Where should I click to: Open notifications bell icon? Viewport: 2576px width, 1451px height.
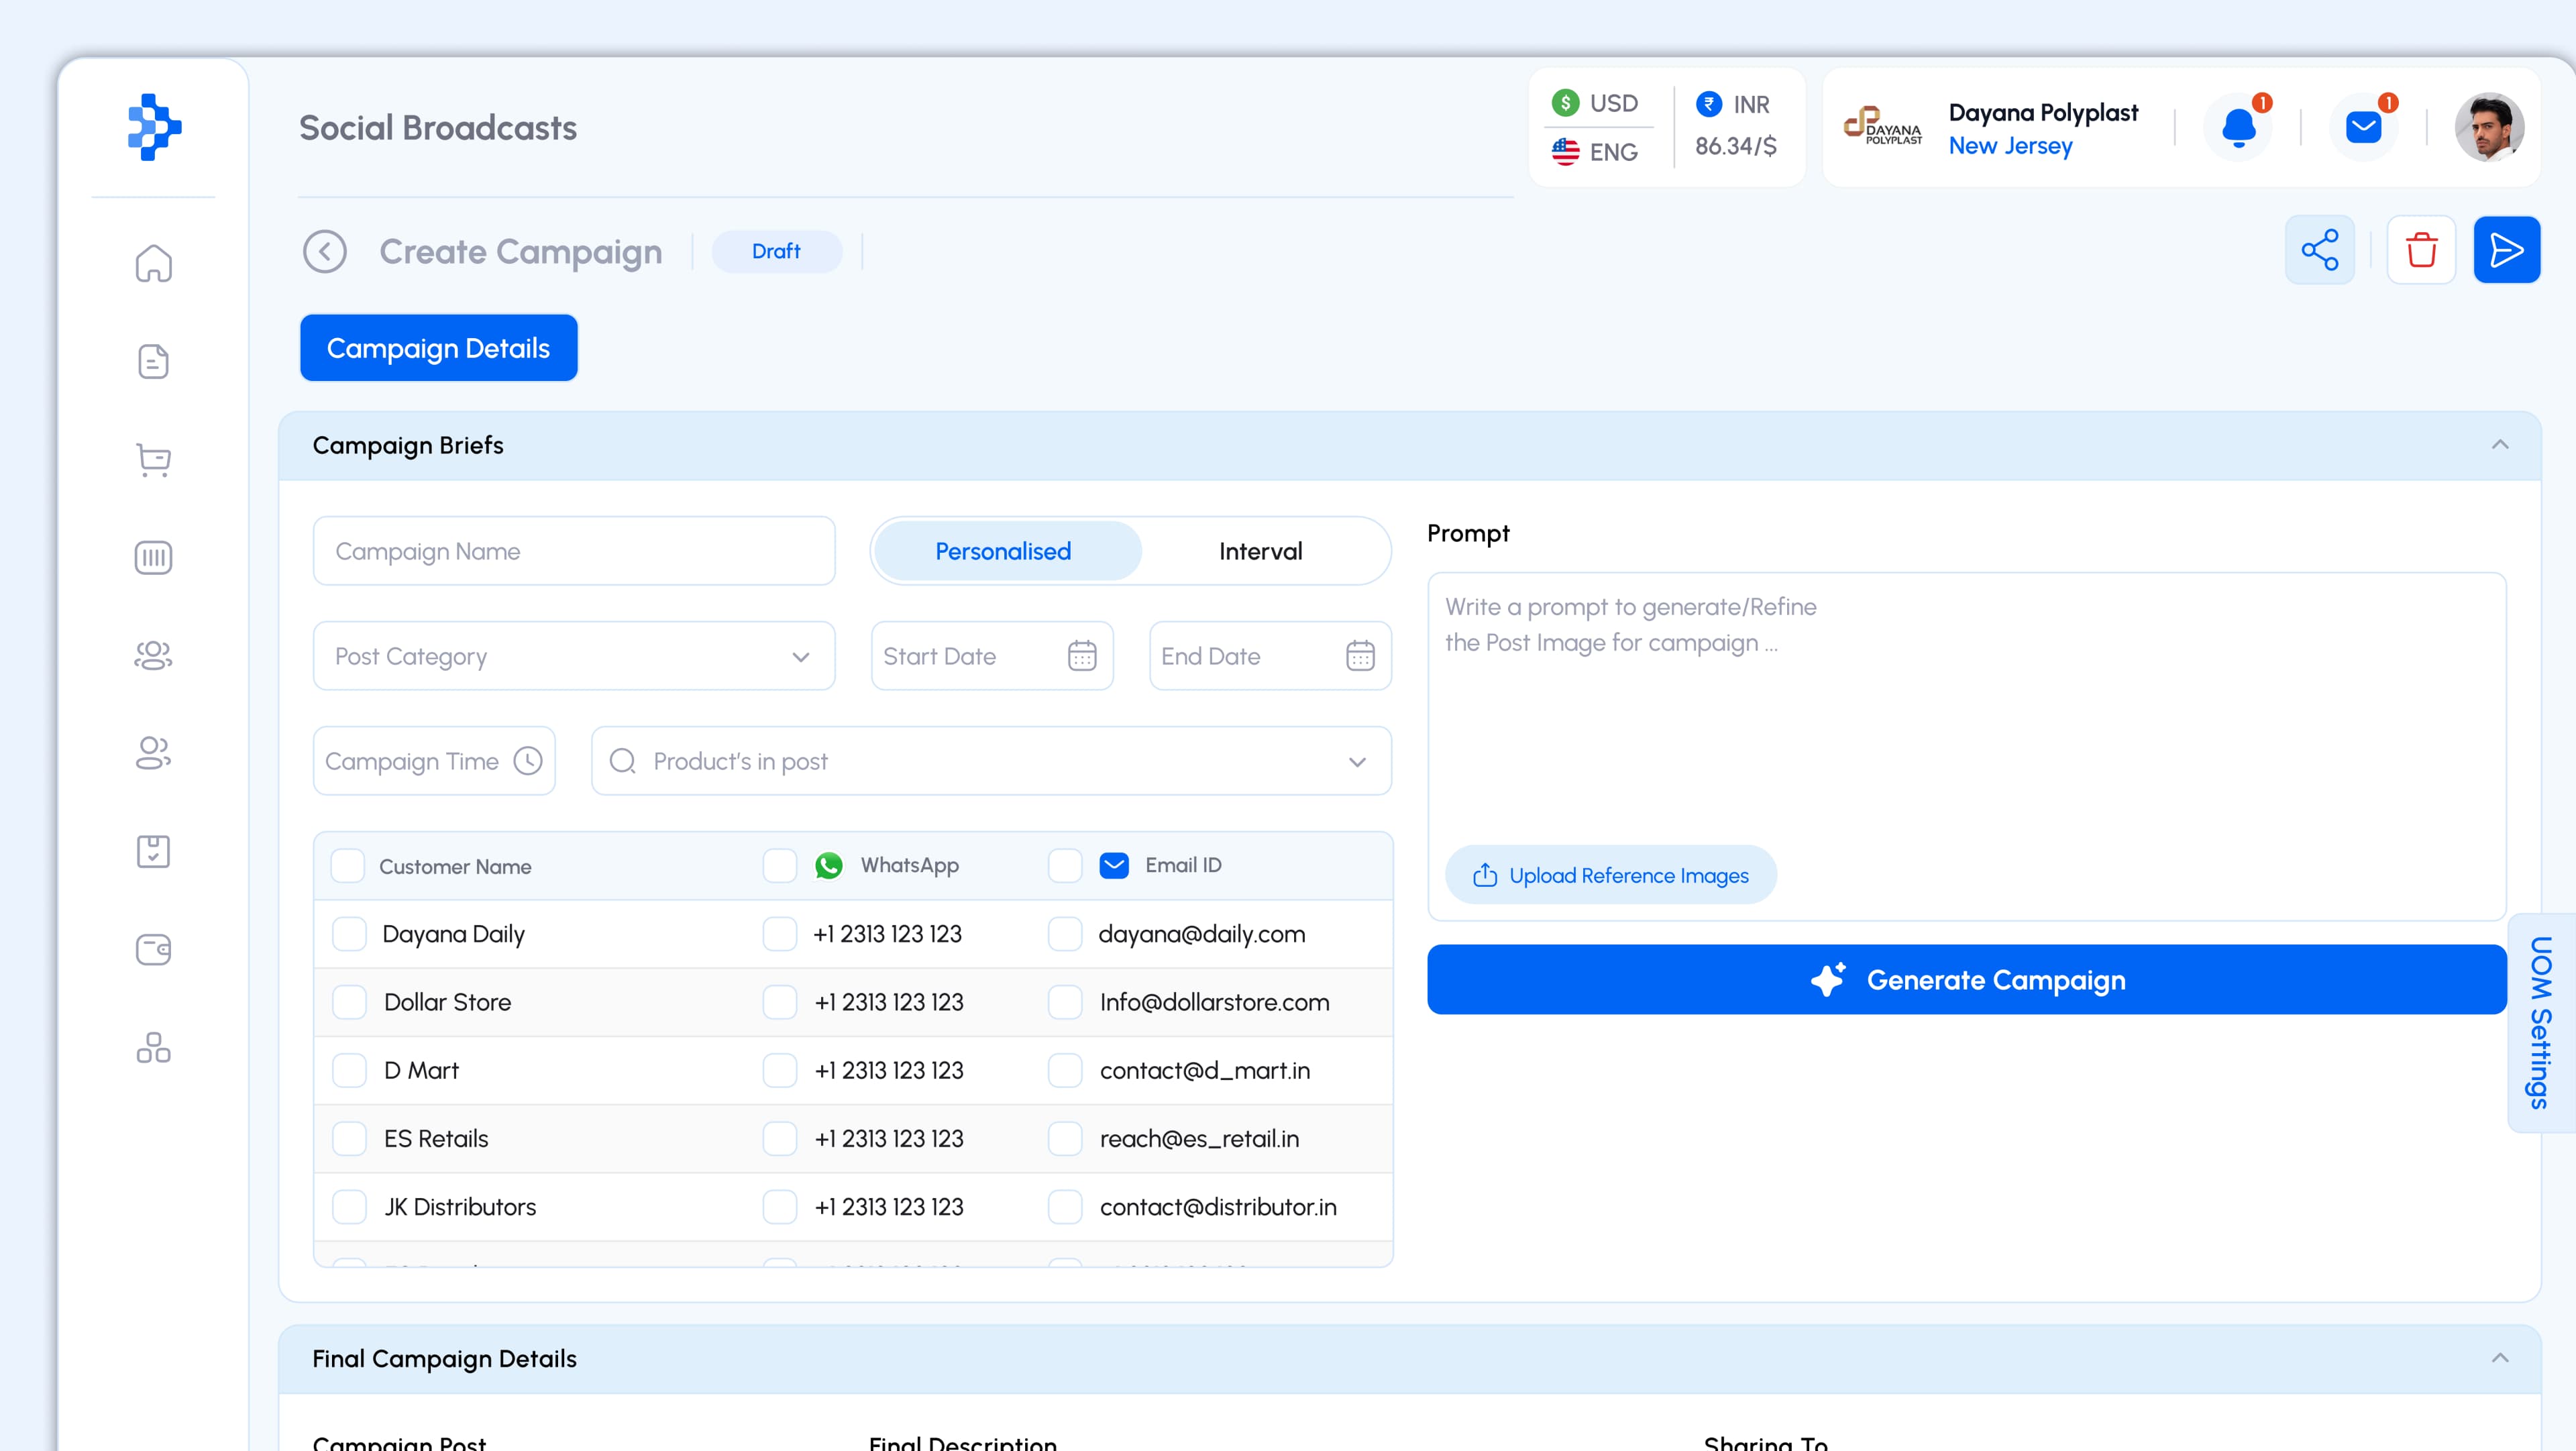pyautogui.click(x=2238, y=128)
